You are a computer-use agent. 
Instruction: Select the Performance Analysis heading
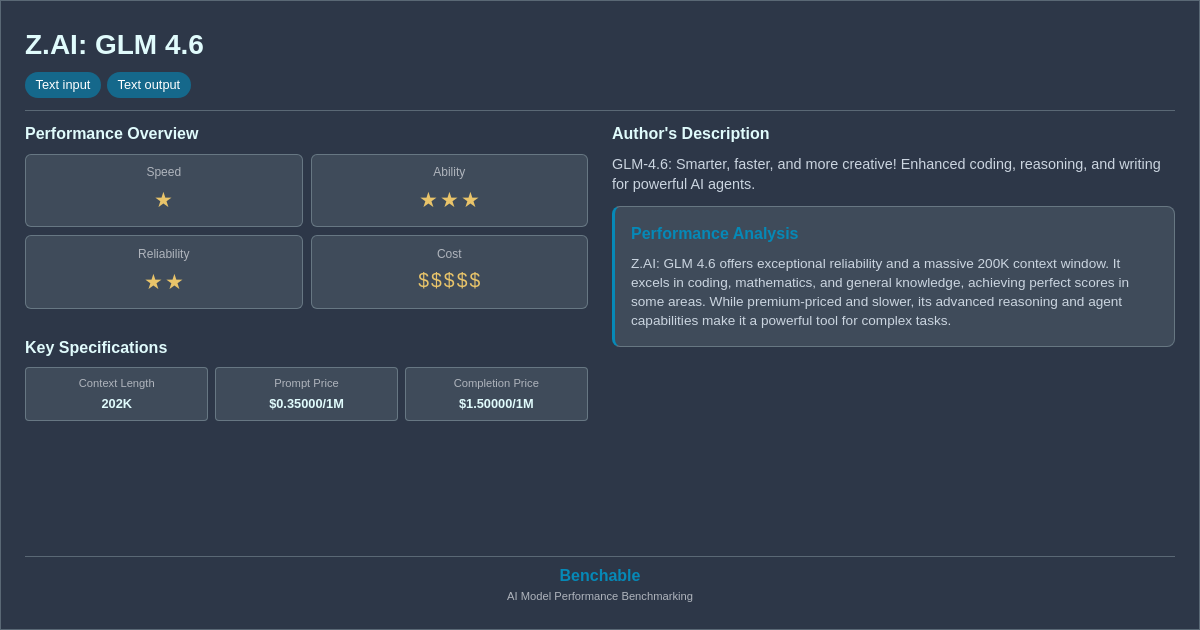coord(714,233)
